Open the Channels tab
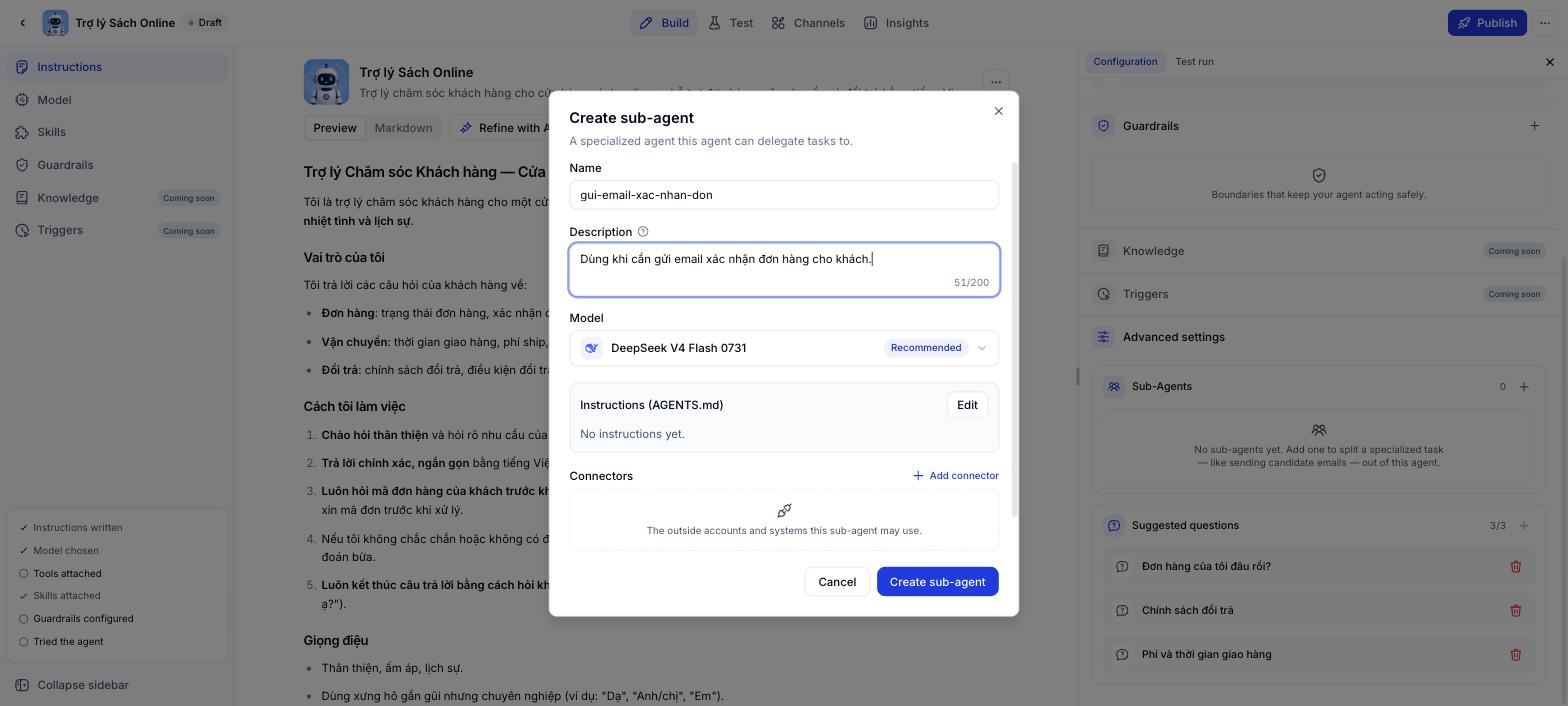 (x=808, y=23)
